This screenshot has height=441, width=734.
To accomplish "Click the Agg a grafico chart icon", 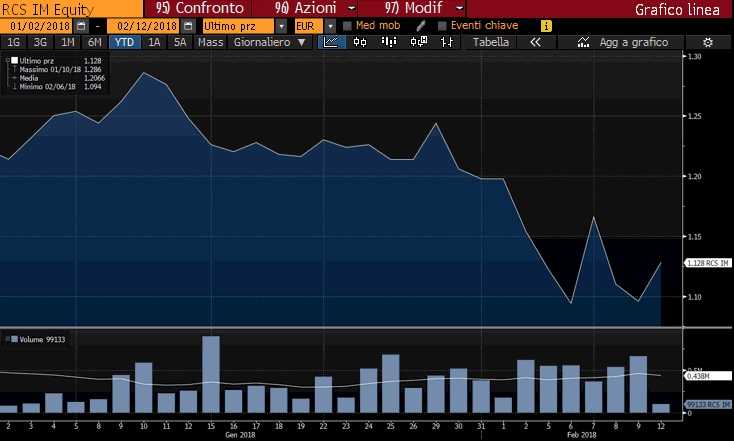I will click(x=583, y=42).
